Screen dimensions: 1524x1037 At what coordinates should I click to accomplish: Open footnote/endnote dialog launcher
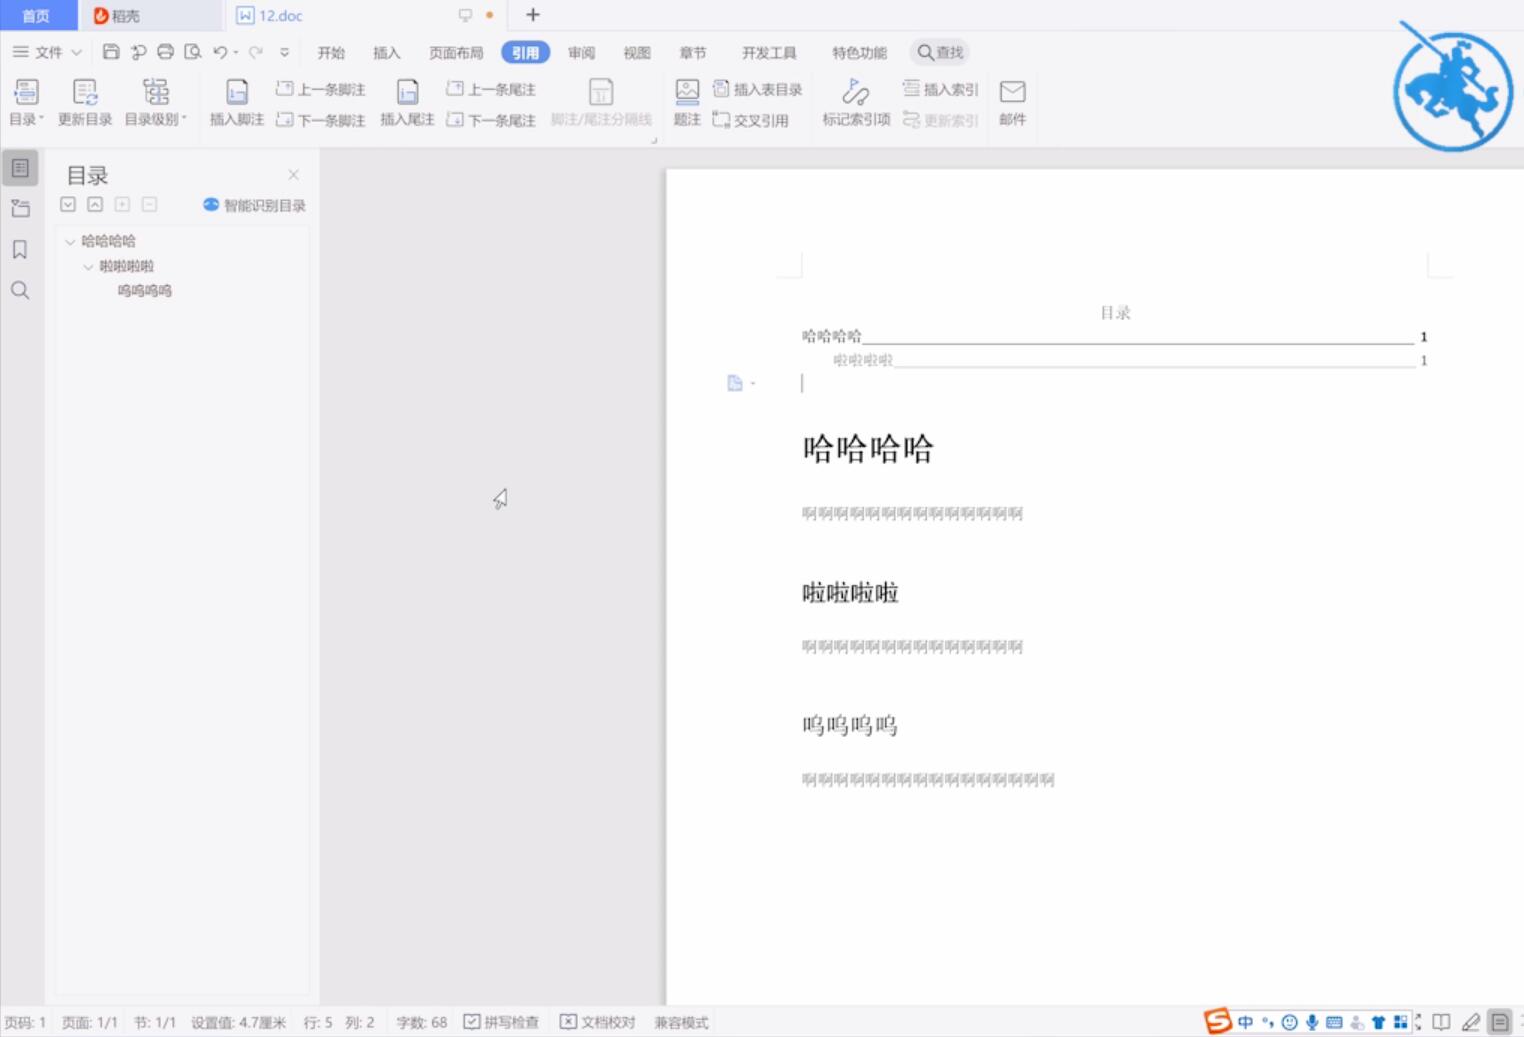[x=654, y=140]
